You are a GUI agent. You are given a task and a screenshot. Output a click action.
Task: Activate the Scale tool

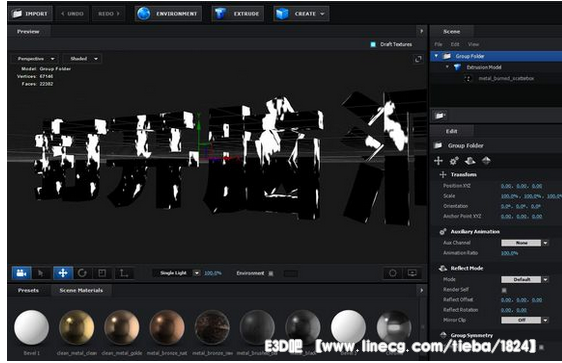click(x=102, y=273)
